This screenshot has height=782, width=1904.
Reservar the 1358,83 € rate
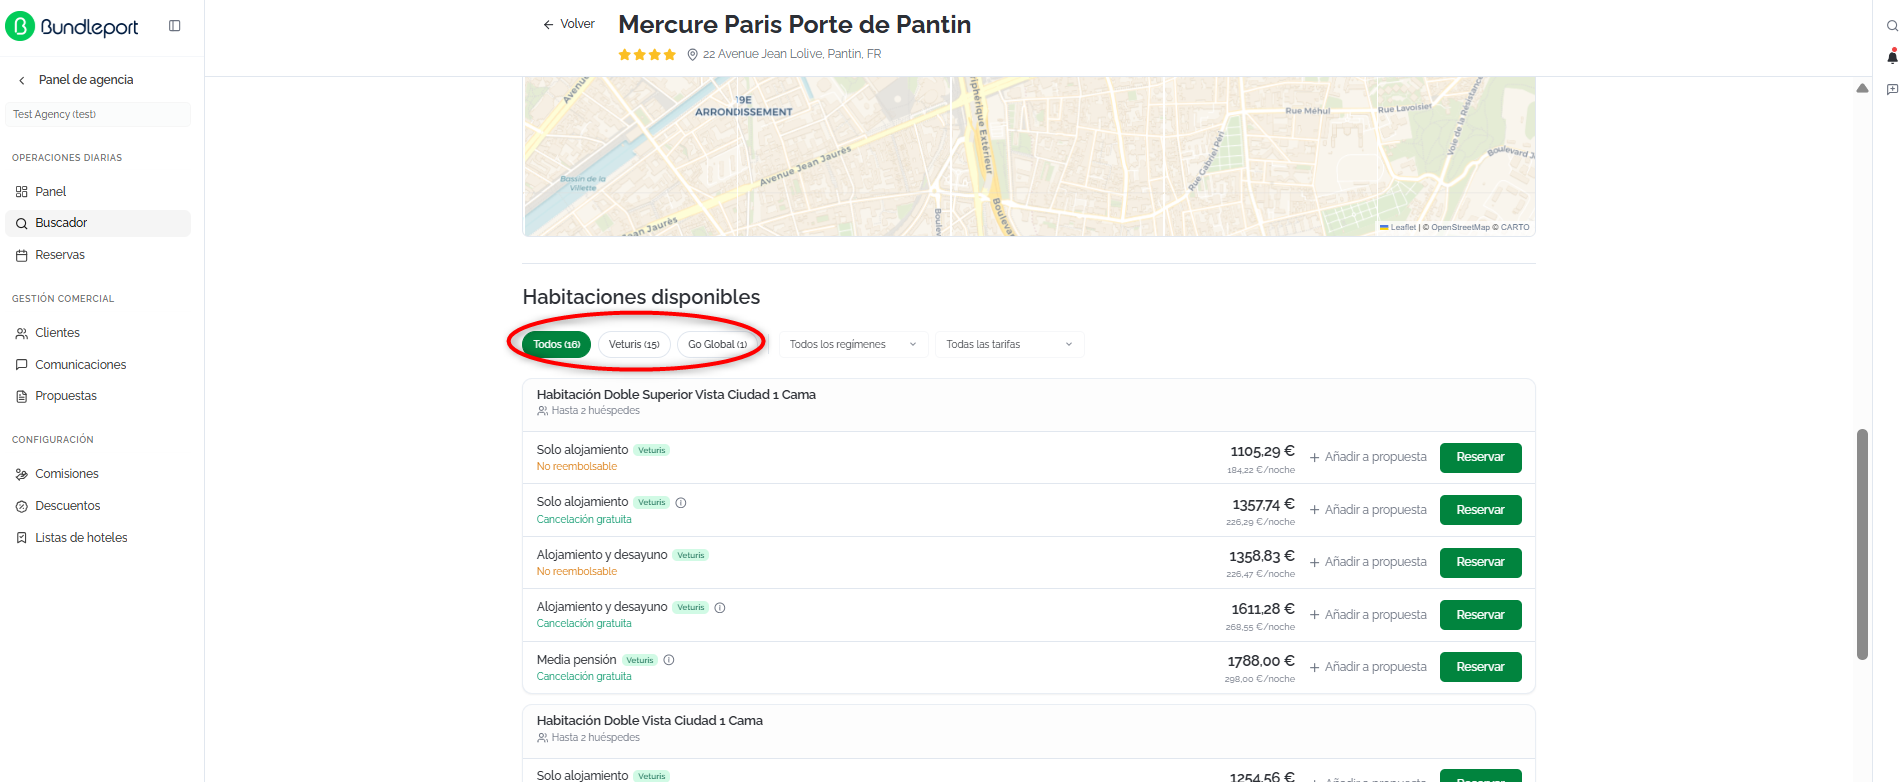tap(1480, 562)
